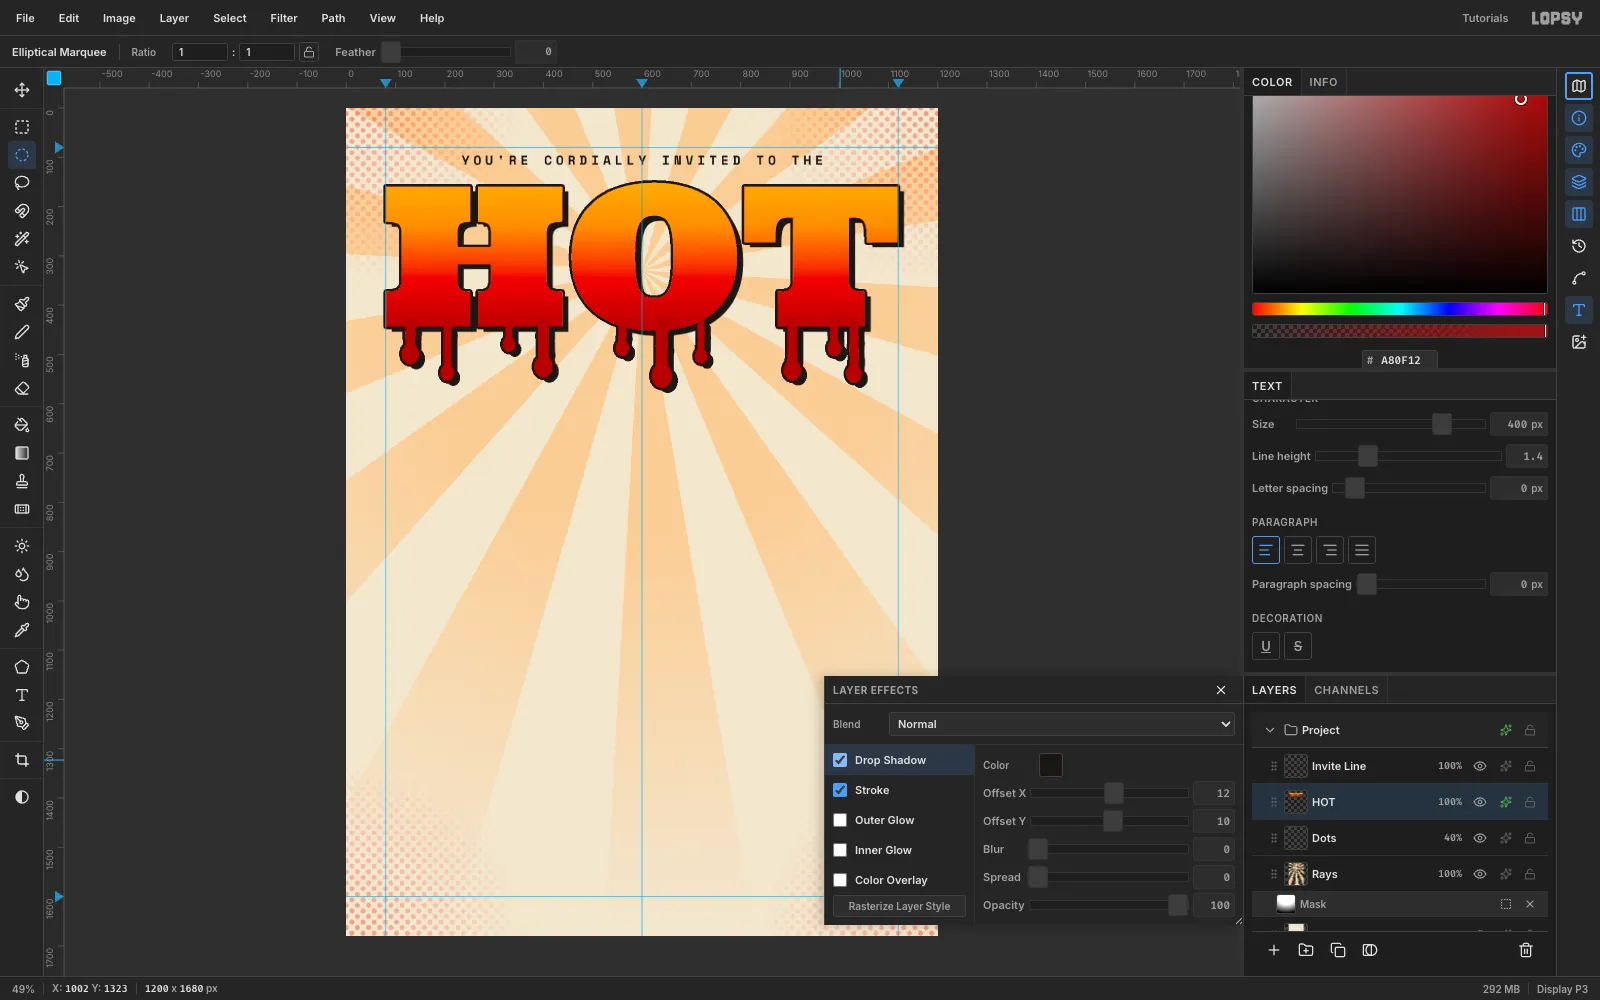Hide the Rays layer
The image size is (1600, 1000).
1480,874
